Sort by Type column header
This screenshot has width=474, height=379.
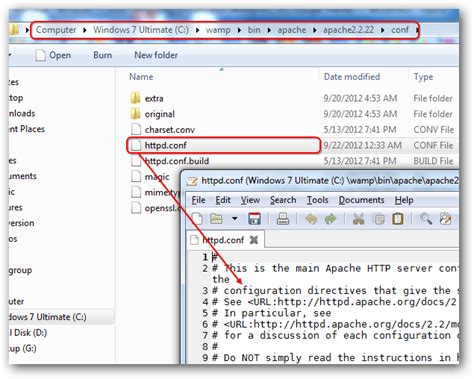(423, 77)
